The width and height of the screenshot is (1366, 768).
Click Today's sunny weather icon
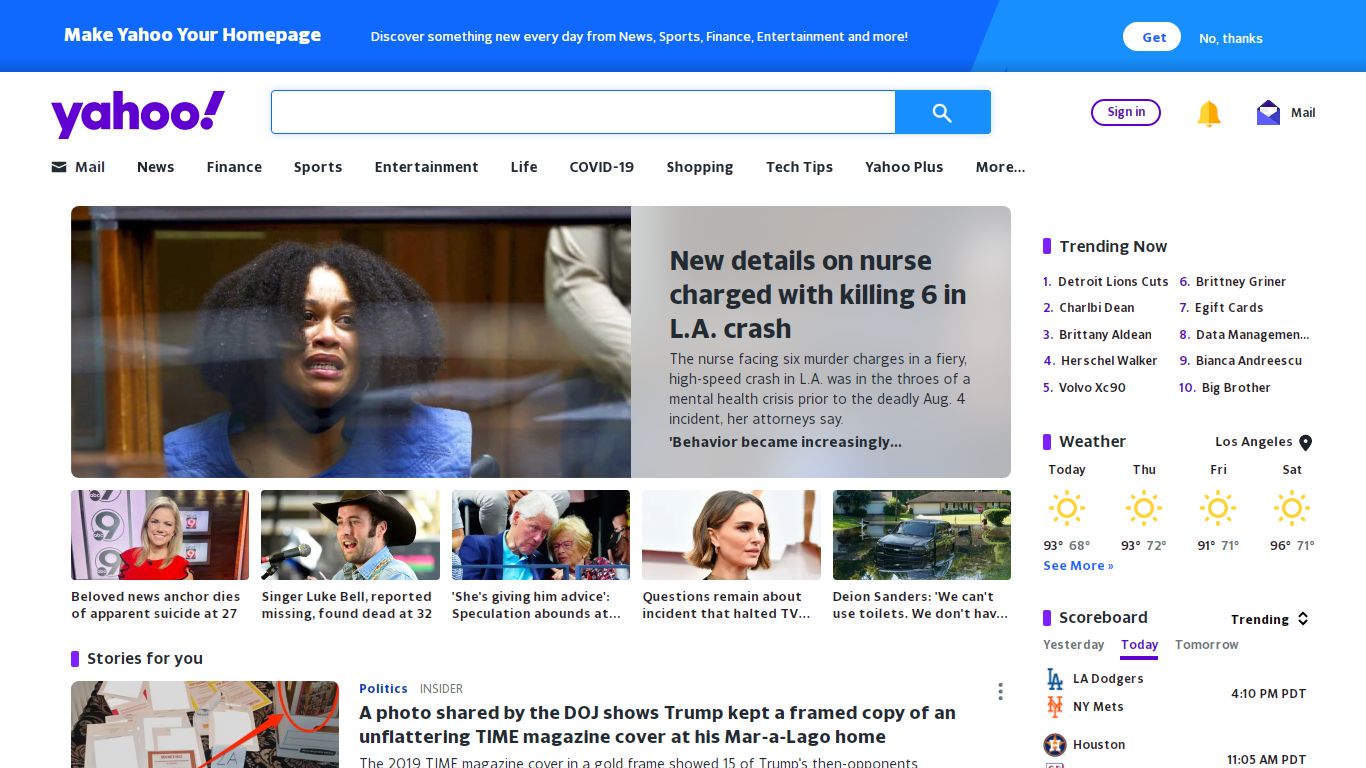pyautogui.click(x=1067, y=508)
